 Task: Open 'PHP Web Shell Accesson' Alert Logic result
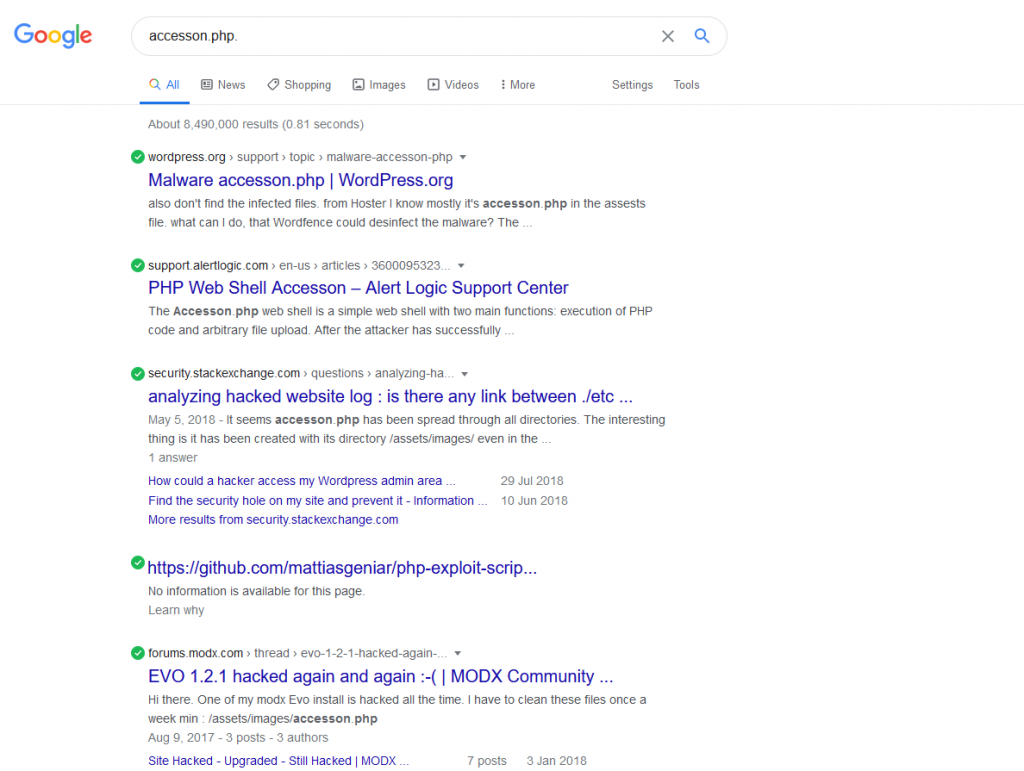click(358, 288)
